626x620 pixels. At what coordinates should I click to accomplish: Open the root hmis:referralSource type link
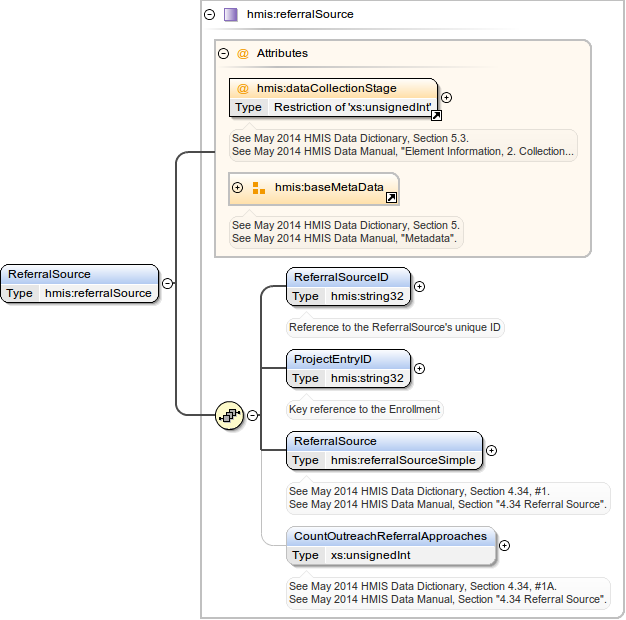(98, 293)
